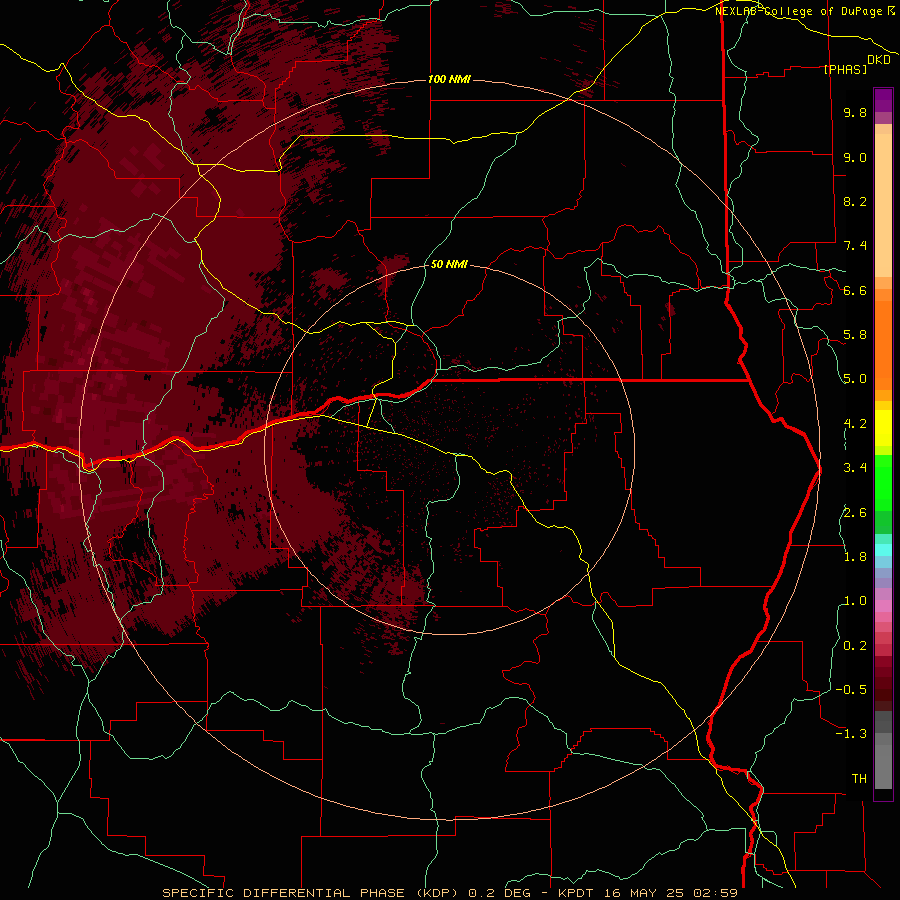The height and width of the screenshot is (900, 900).
Task: Pick the cyan color bar segment
Action: (x=883, y=550)
